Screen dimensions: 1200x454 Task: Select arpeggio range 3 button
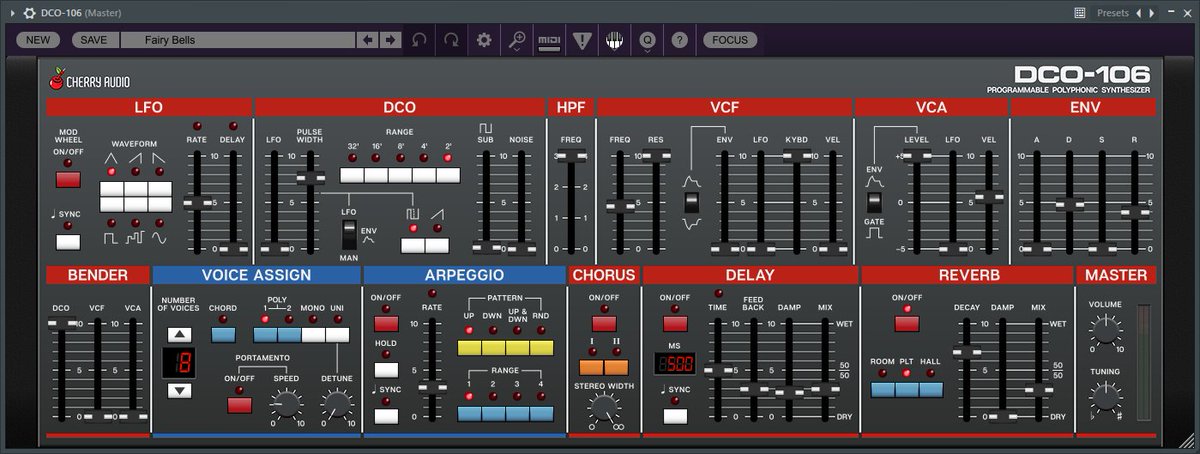tap(518, 414)
